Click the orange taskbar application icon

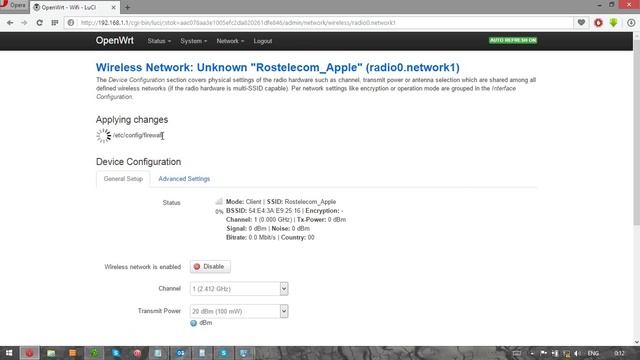pyautogui.click(x=73, y=353)
